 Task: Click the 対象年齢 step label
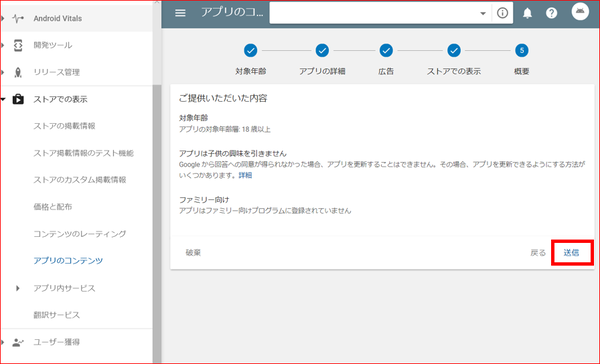click(x=251, y=71)
